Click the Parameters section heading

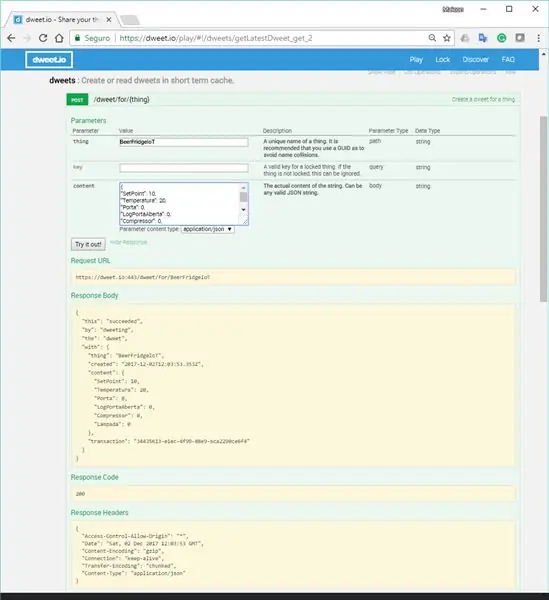[88, 121]
